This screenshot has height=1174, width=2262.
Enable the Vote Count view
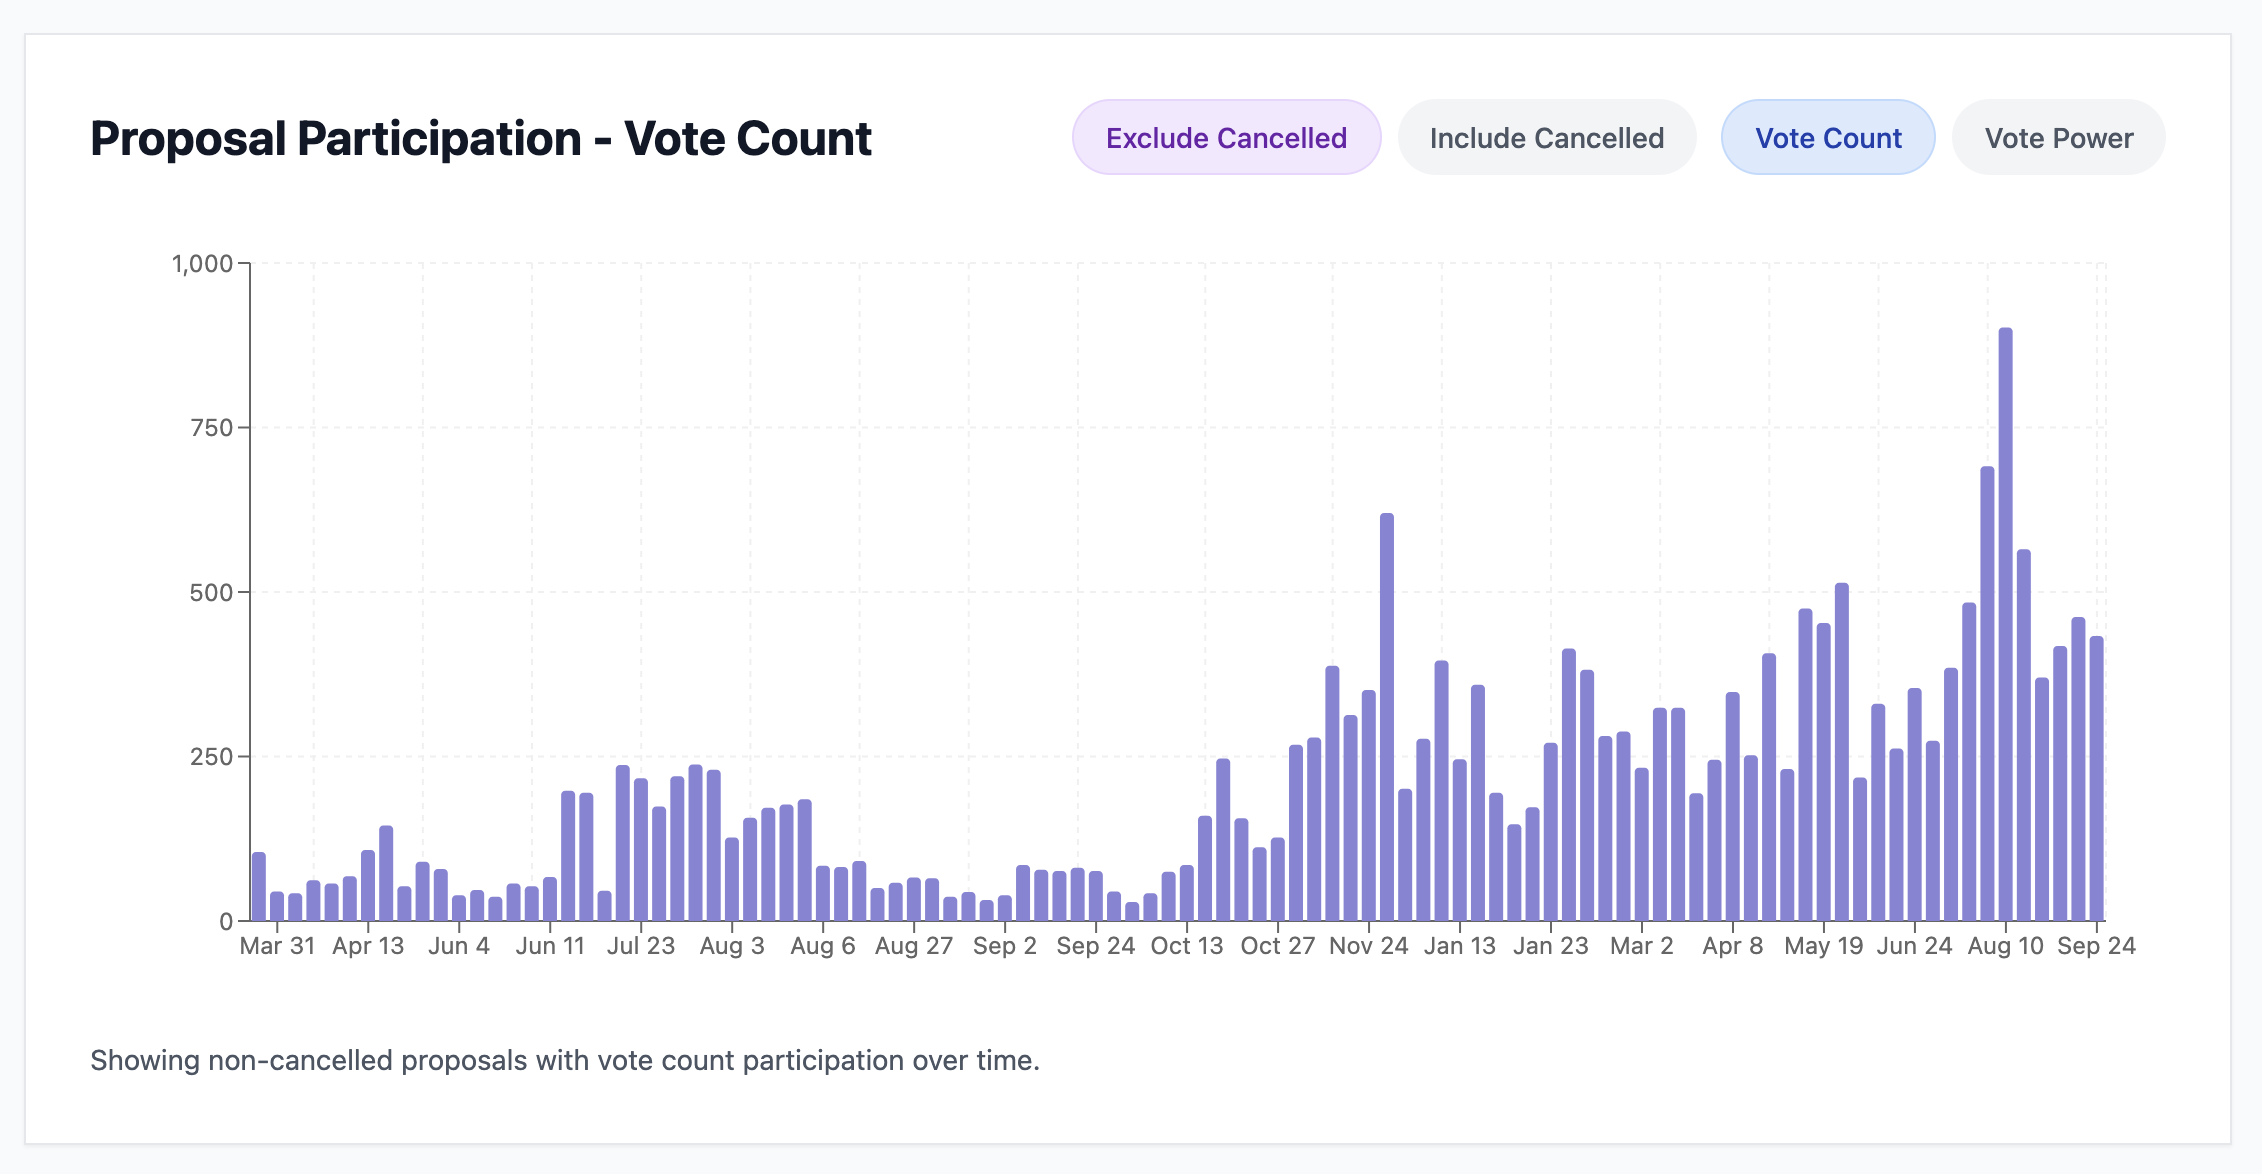pyautogui.click(x=1828, y=138)
